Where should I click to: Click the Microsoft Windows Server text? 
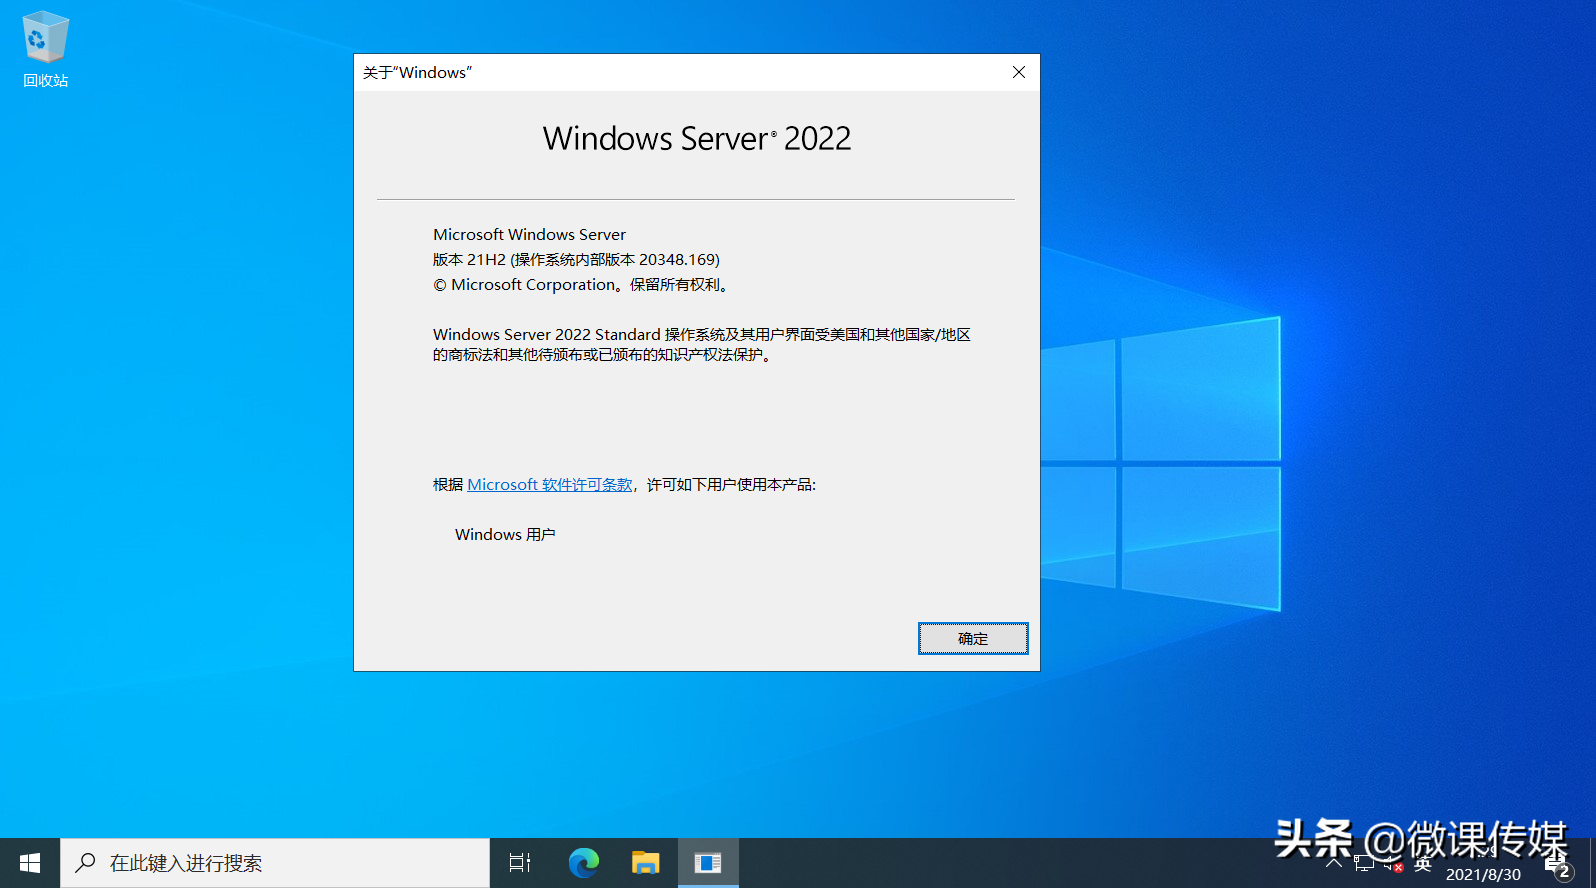529,235
